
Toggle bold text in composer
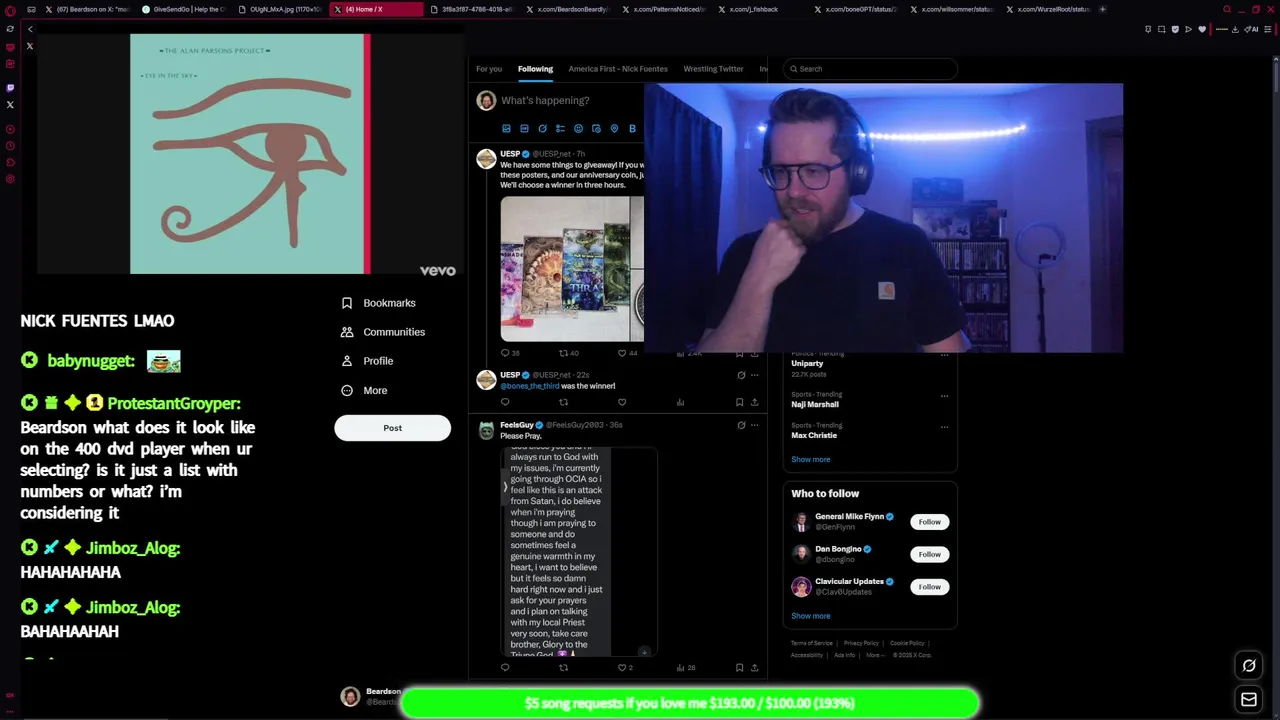632,129
